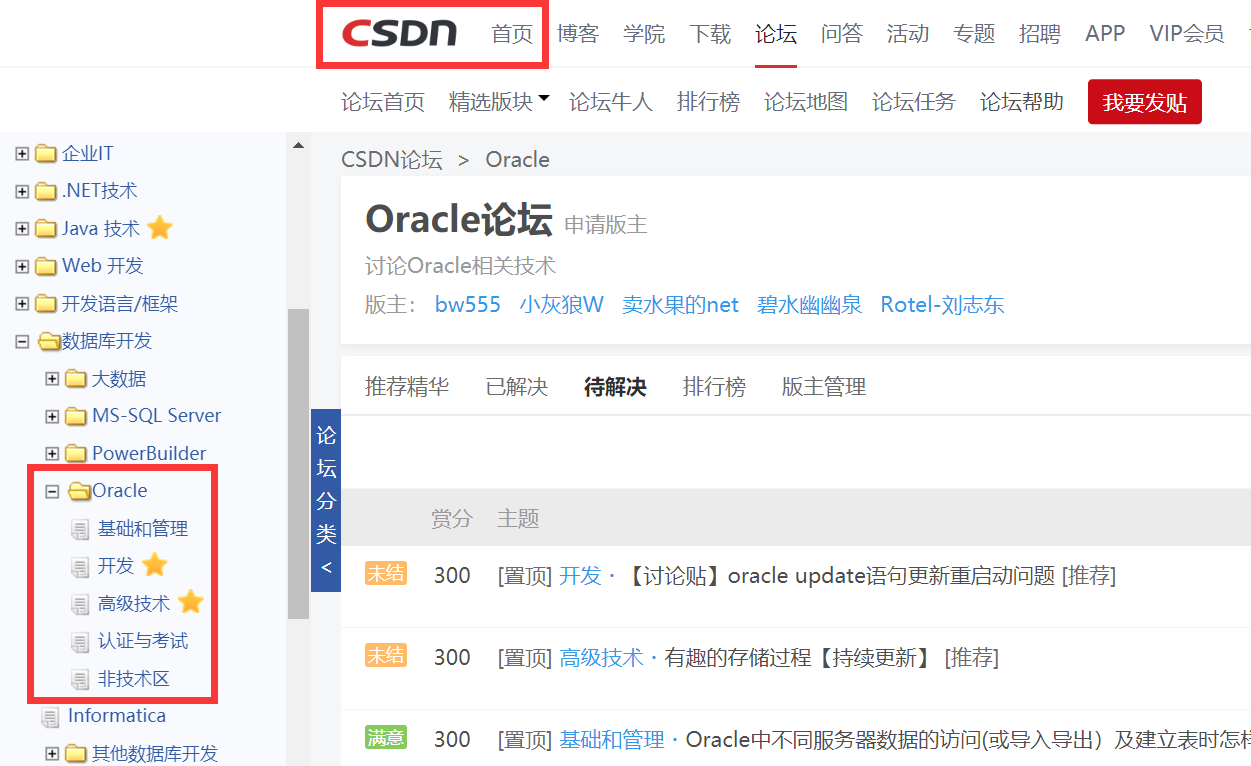1251x766 pixels.
Task: Select 认证与考试 in the Oracle tree
Action: coord(143,641)
